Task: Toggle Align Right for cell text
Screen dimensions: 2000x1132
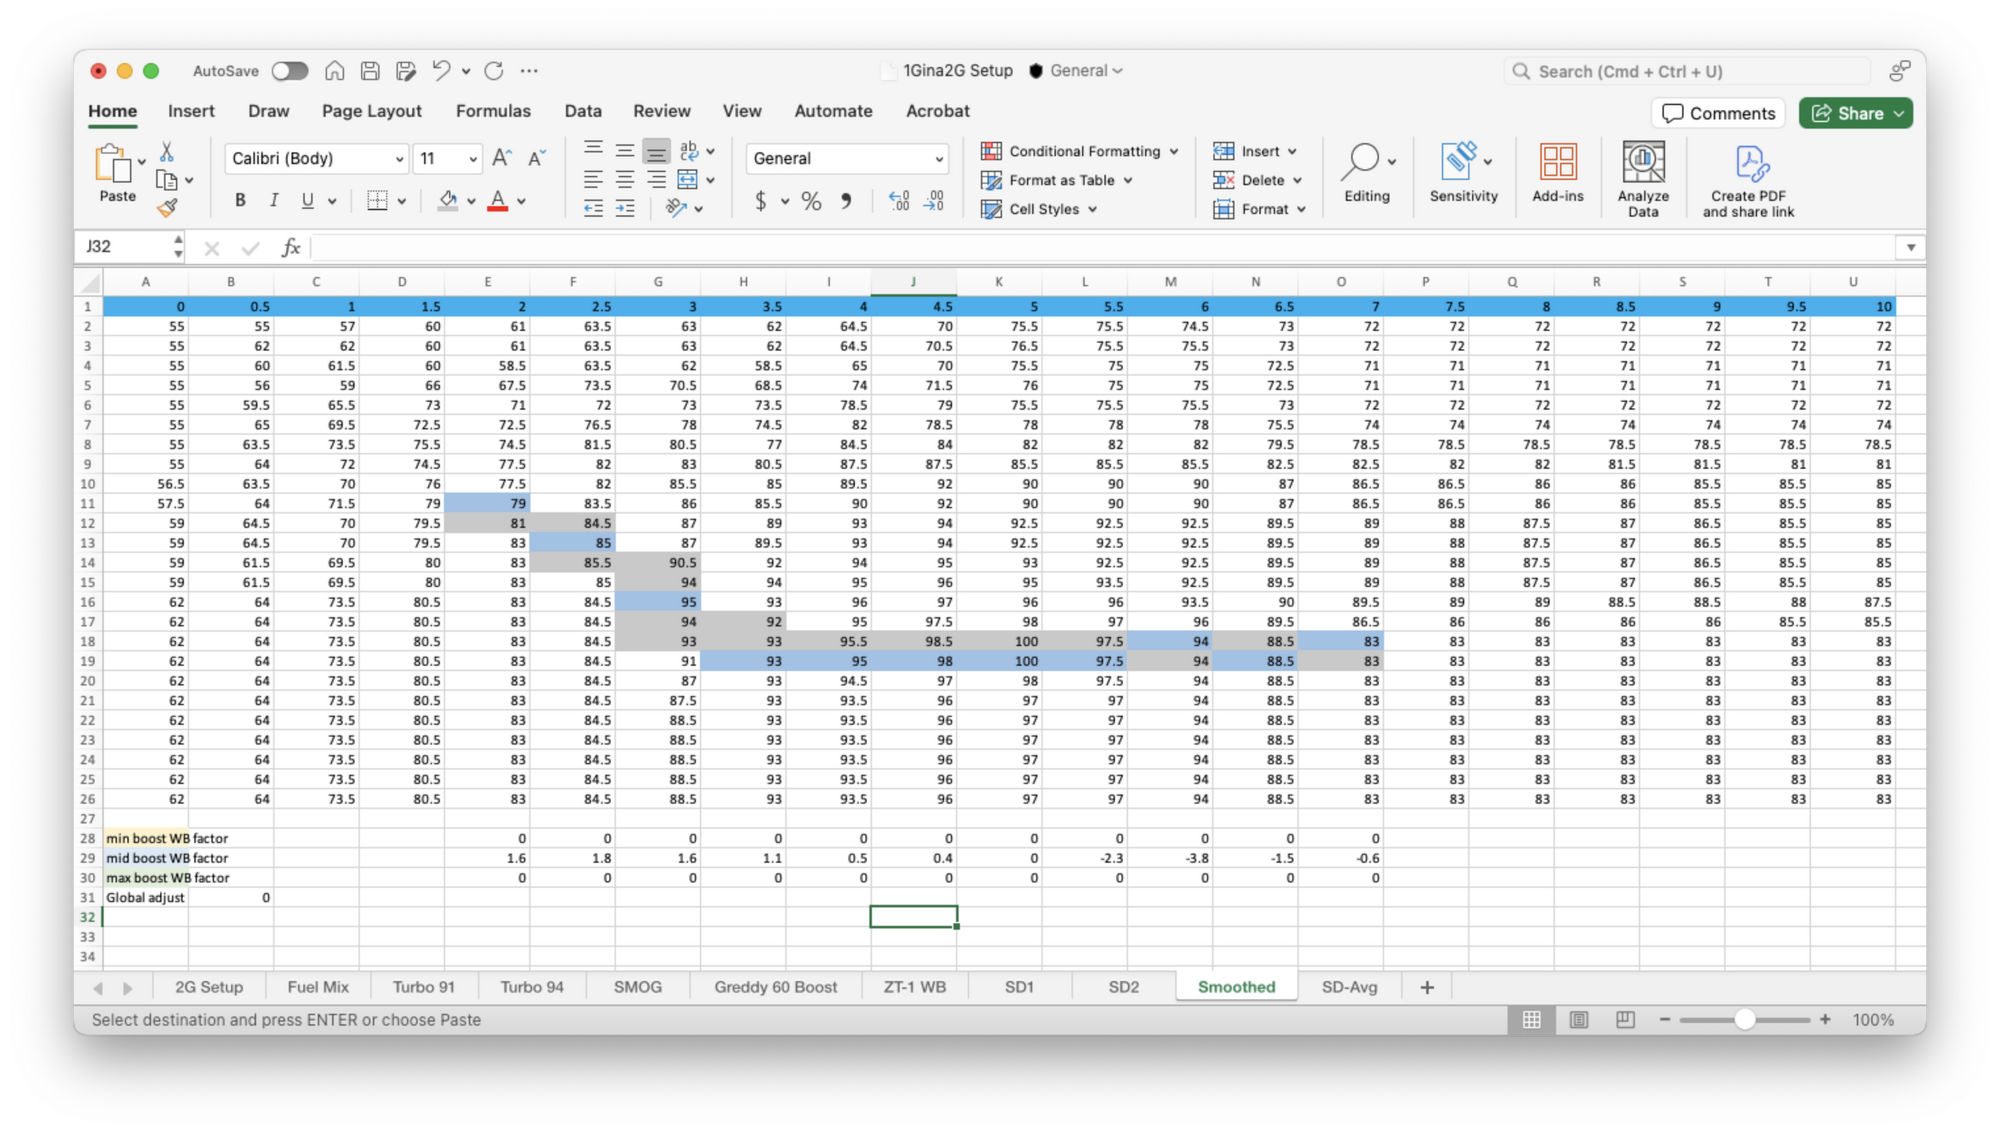Action: click(x=656, y=180)
